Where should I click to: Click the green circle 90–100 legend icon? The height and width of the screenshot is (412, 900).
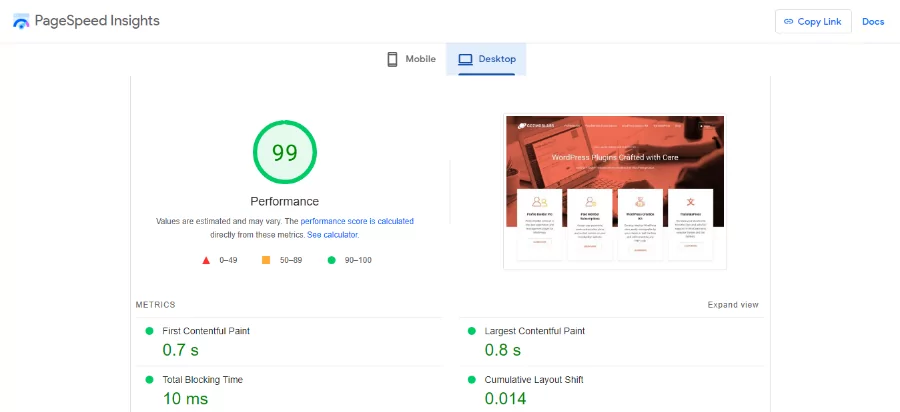tap(332, 260)
